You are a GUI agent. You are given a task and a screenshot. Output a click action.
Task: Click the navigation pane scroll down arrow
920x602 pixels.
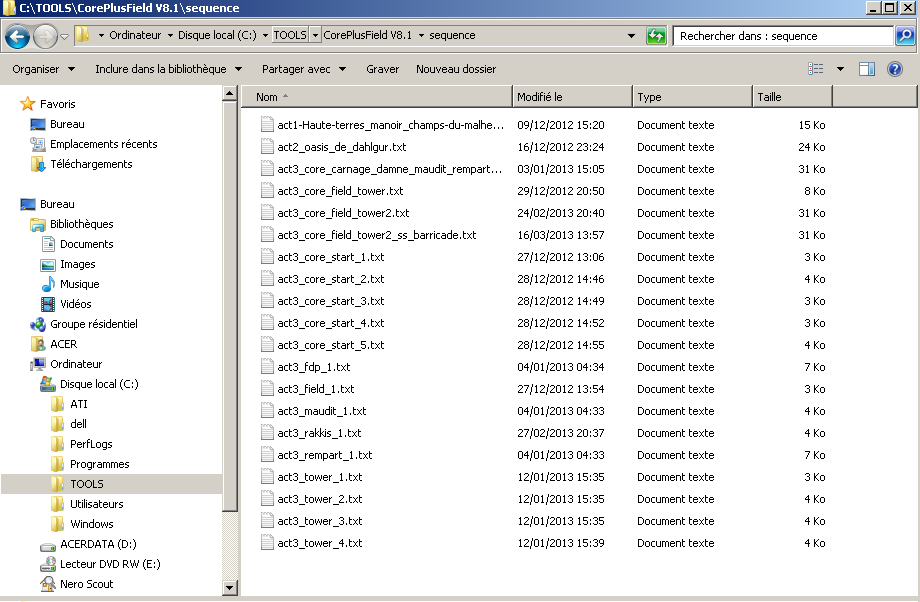tap(229, 587)
